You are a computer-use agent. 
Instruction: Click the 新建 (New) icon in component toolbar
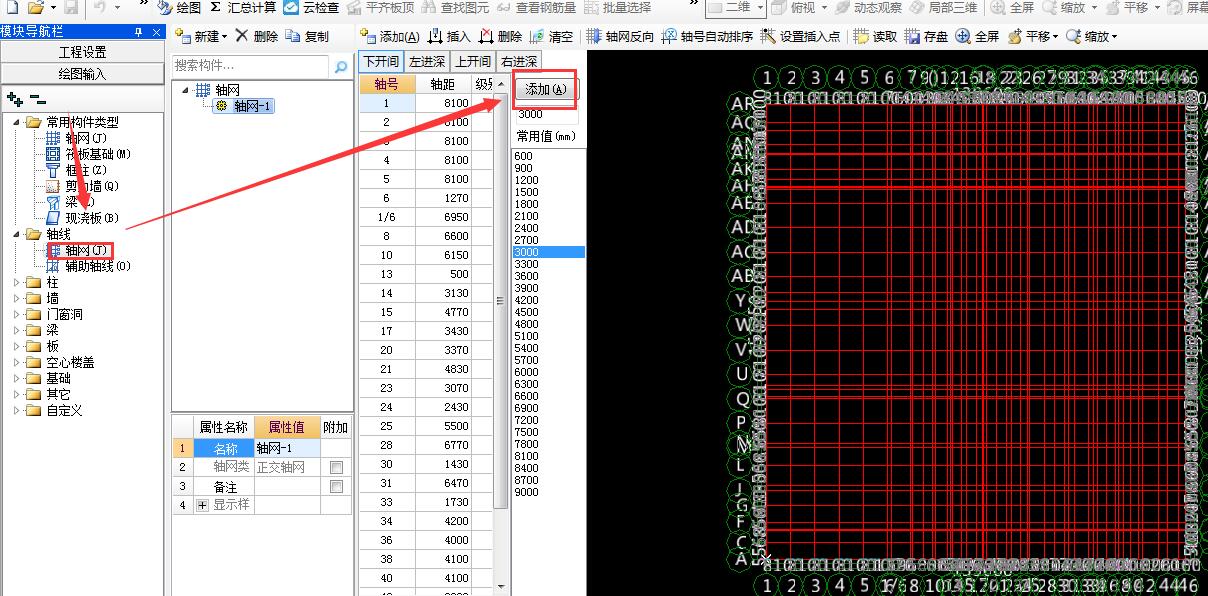[184, 37]
